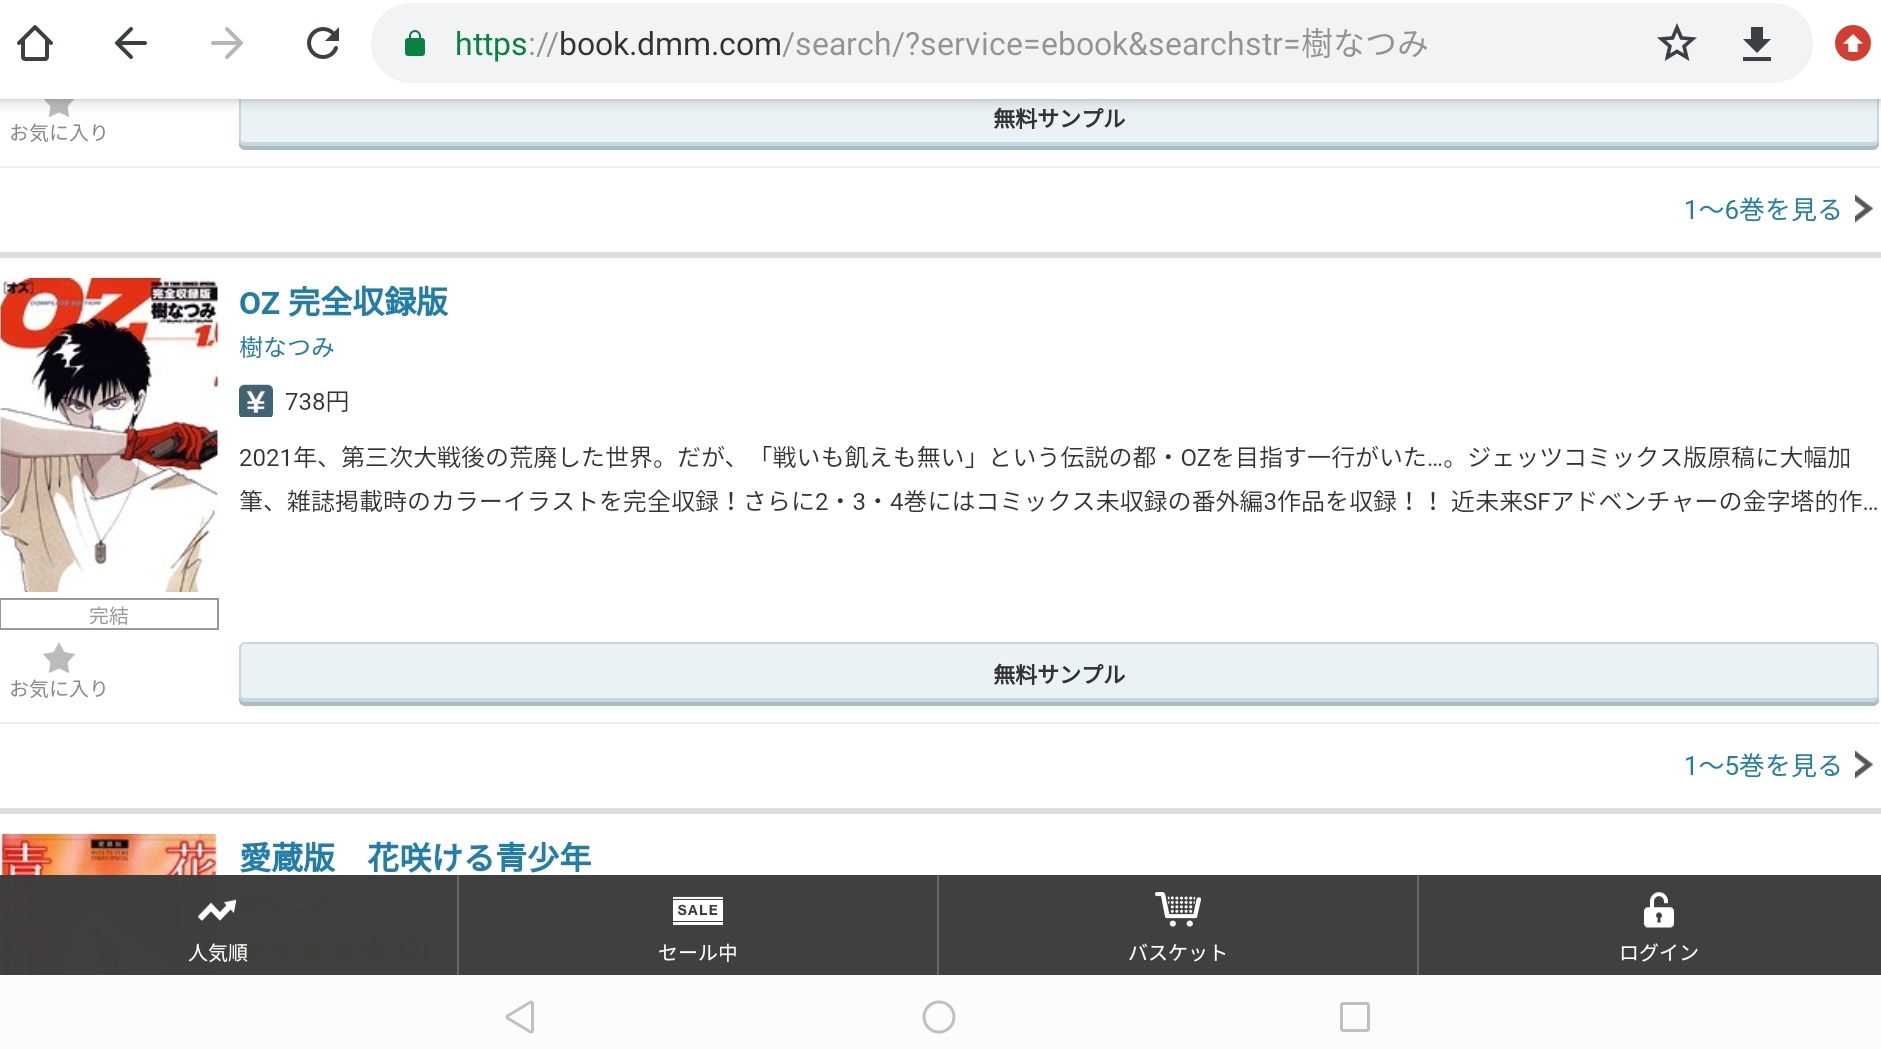Click author link 樹なつみ under OZ
This screenshot has height=1049, width=1881.
click(286, 347)
